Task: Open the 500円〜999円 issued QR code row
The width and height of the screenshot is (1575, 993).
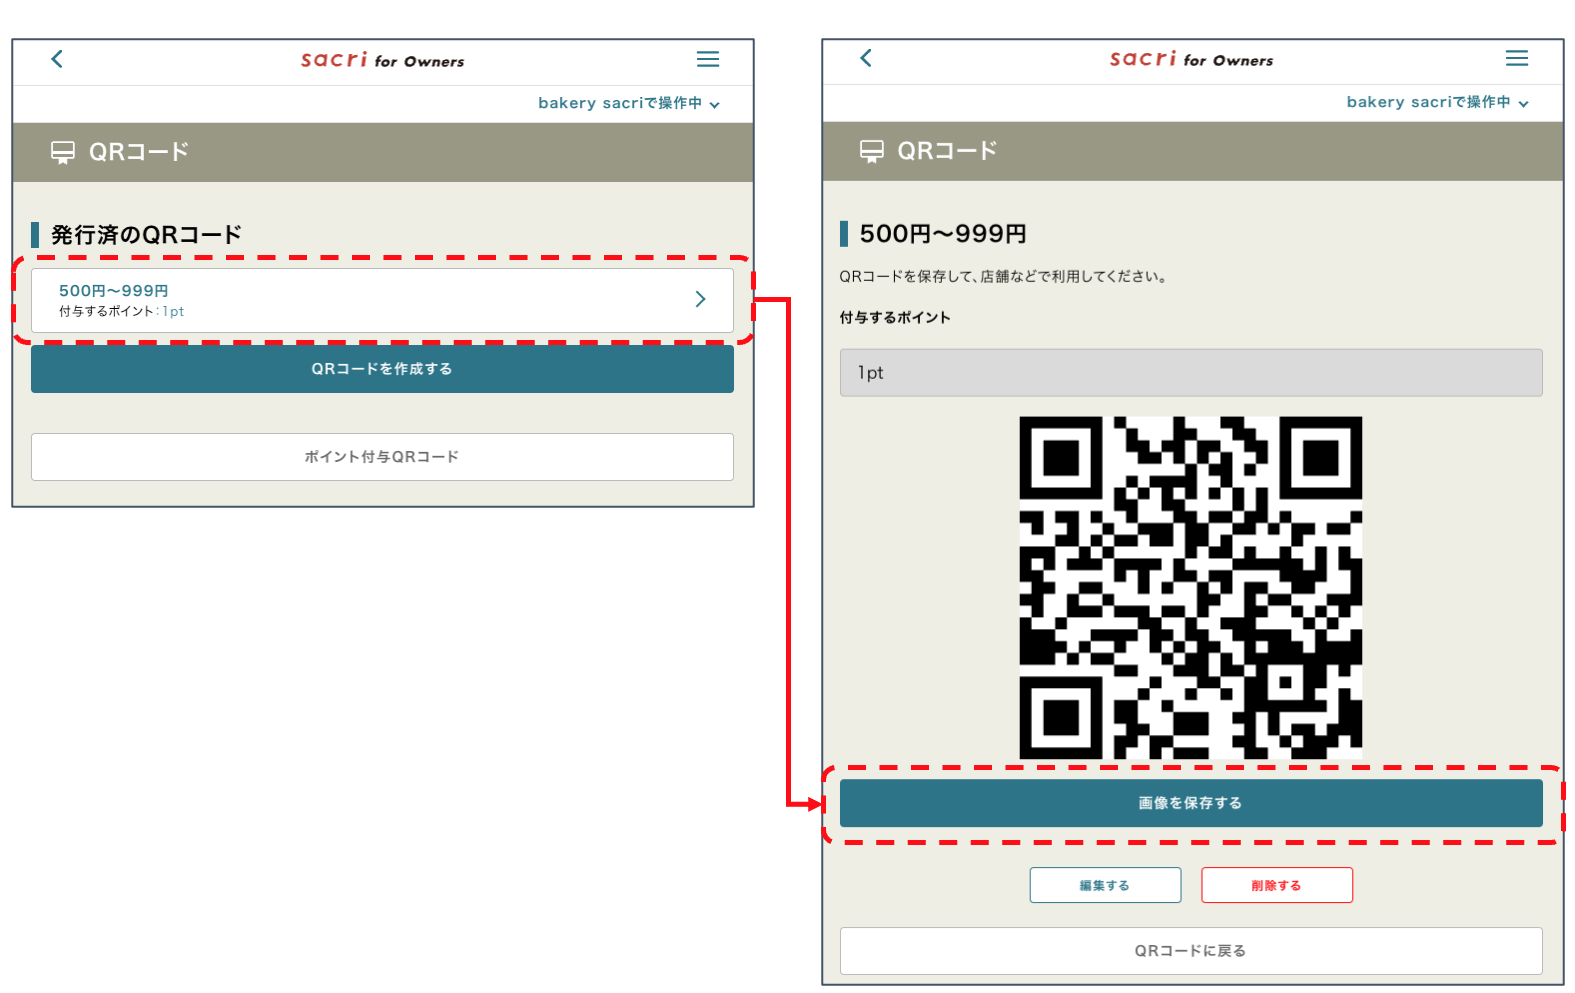Action: [x=382, y=300]
